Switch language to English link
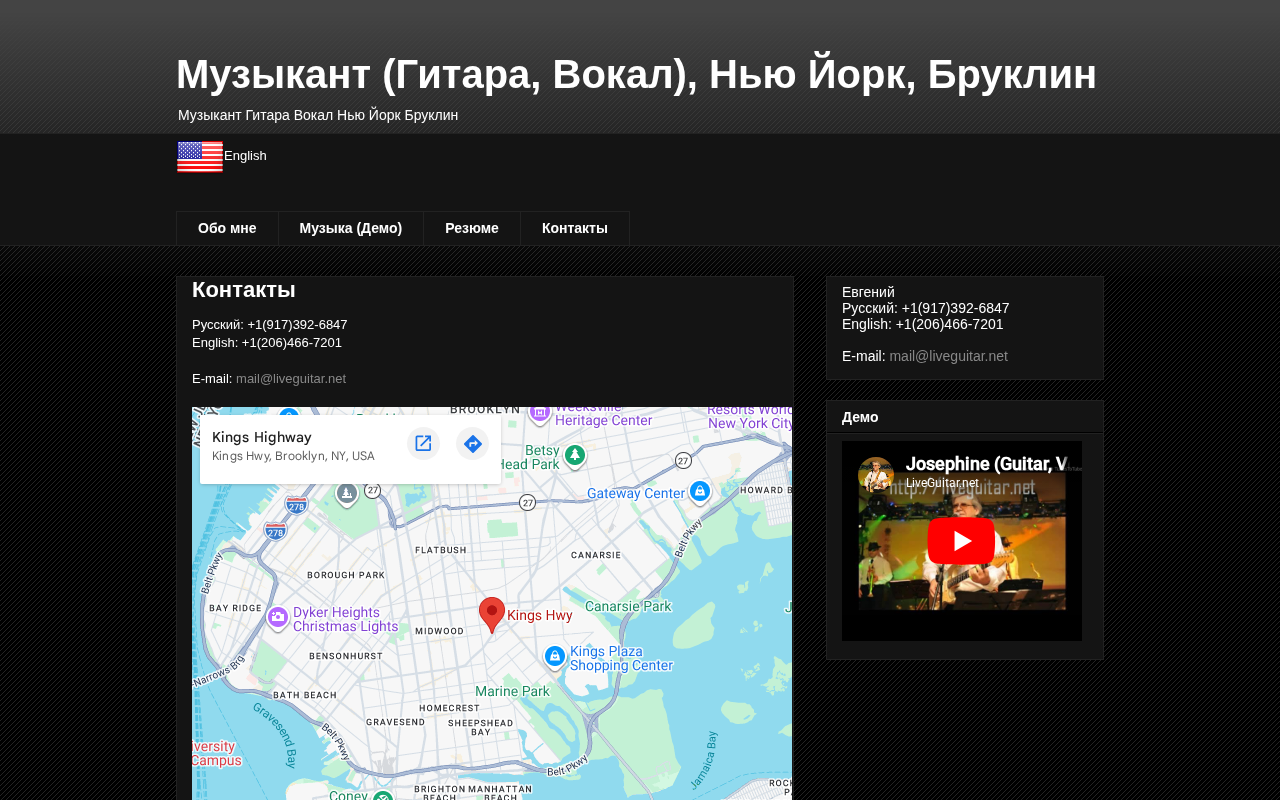 coord(245,156)
